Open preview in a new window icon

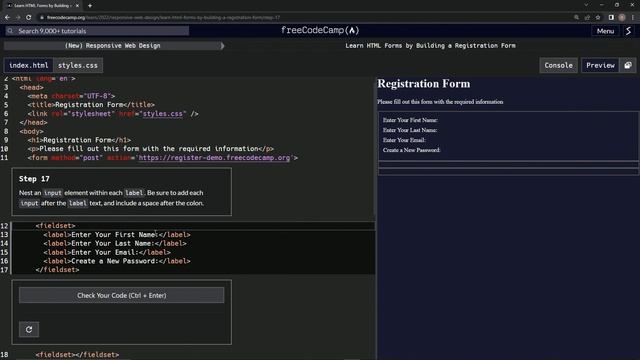[x=628, y=65]
